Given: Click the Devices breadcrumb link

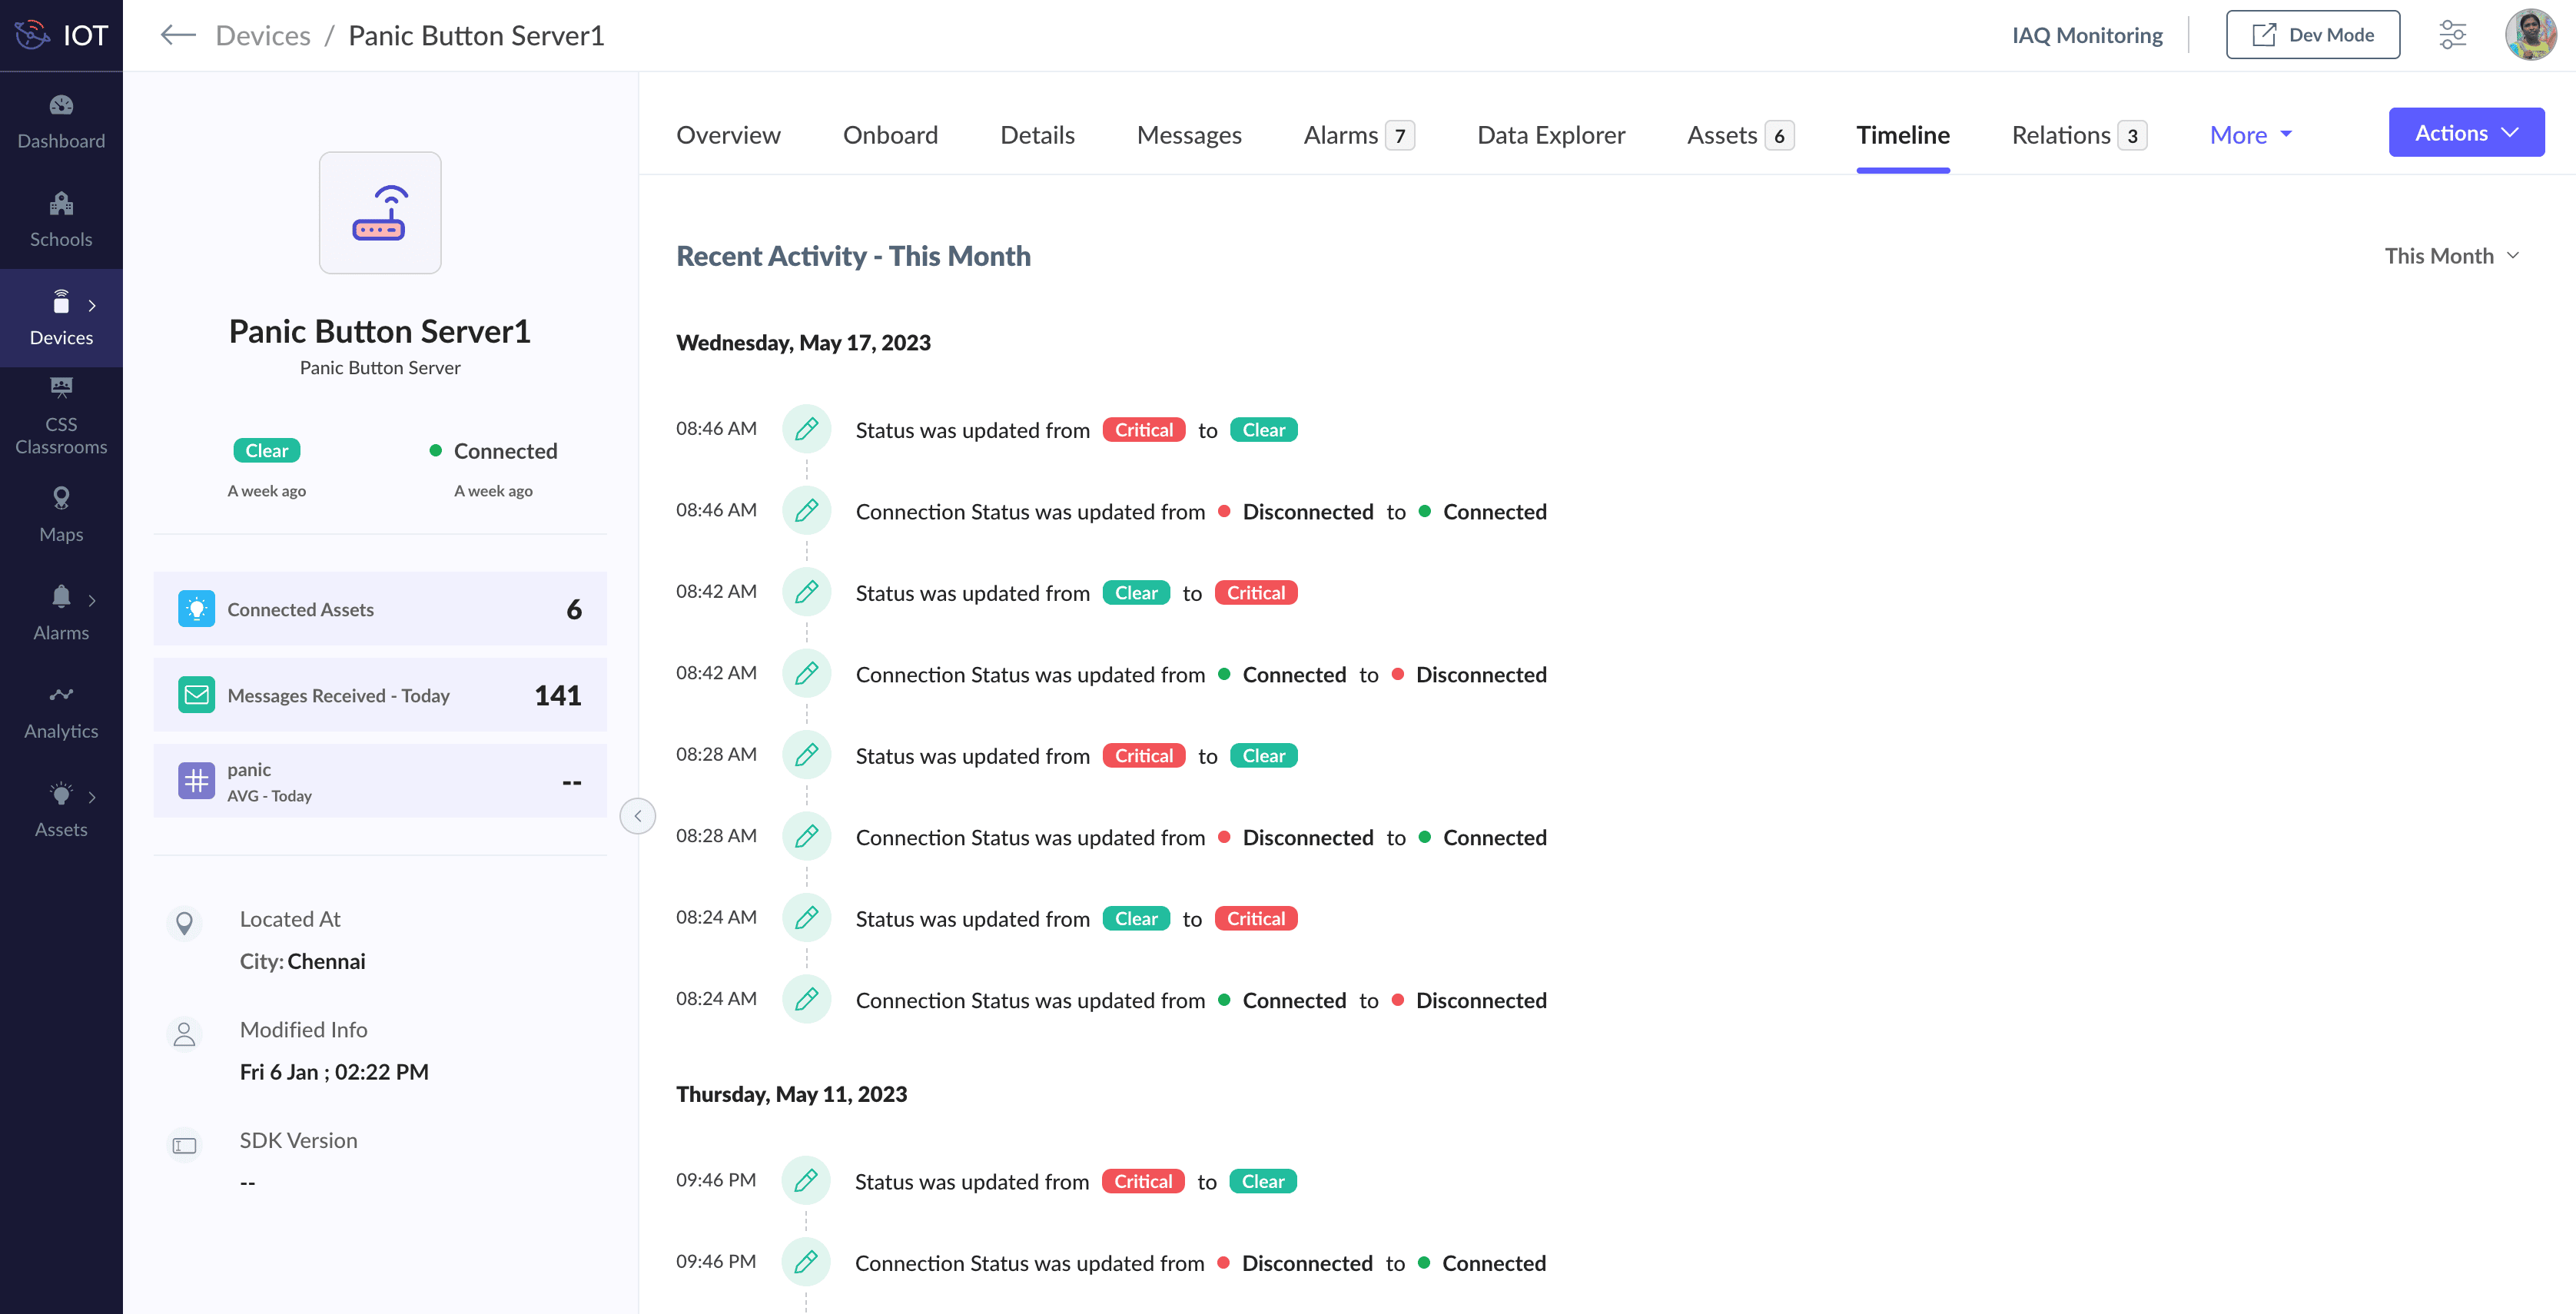Looking at the screenshot, I should tap(263, 36).
